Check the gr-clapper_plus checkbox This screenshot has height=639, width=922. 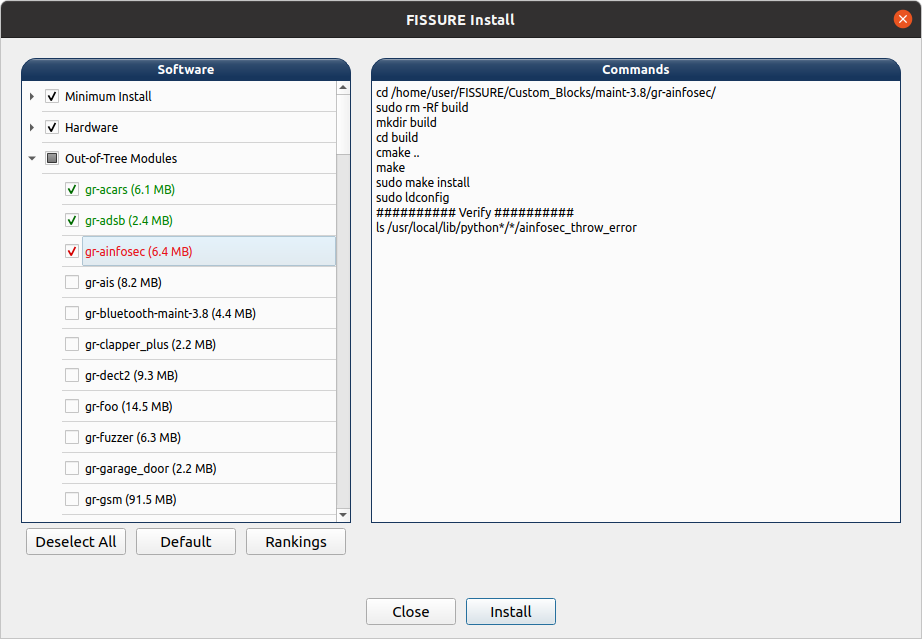point(72,344)
